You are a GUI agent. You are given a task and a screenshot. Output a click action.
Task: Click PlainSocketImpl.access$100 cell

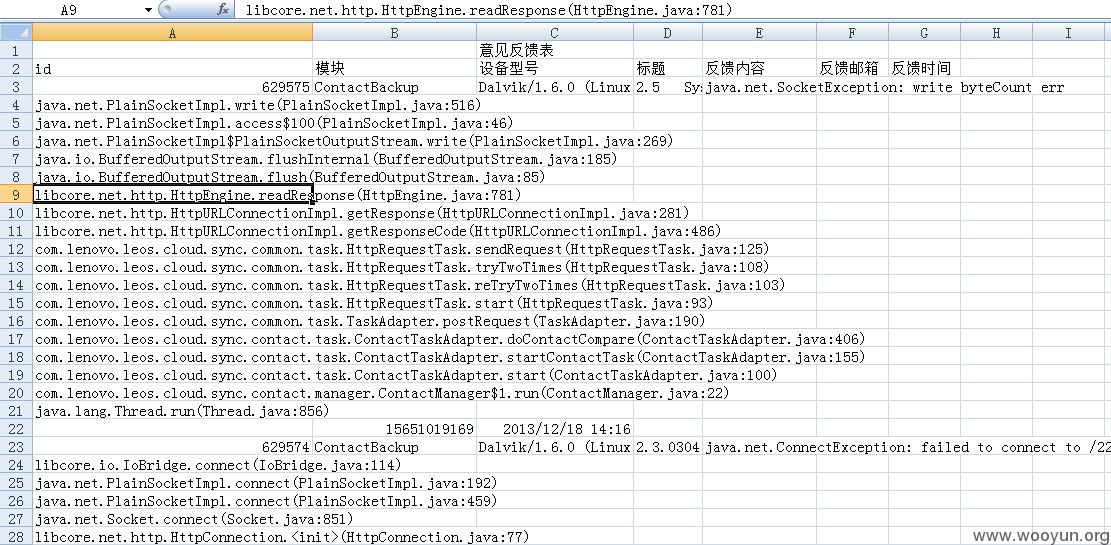click(172, 123)
